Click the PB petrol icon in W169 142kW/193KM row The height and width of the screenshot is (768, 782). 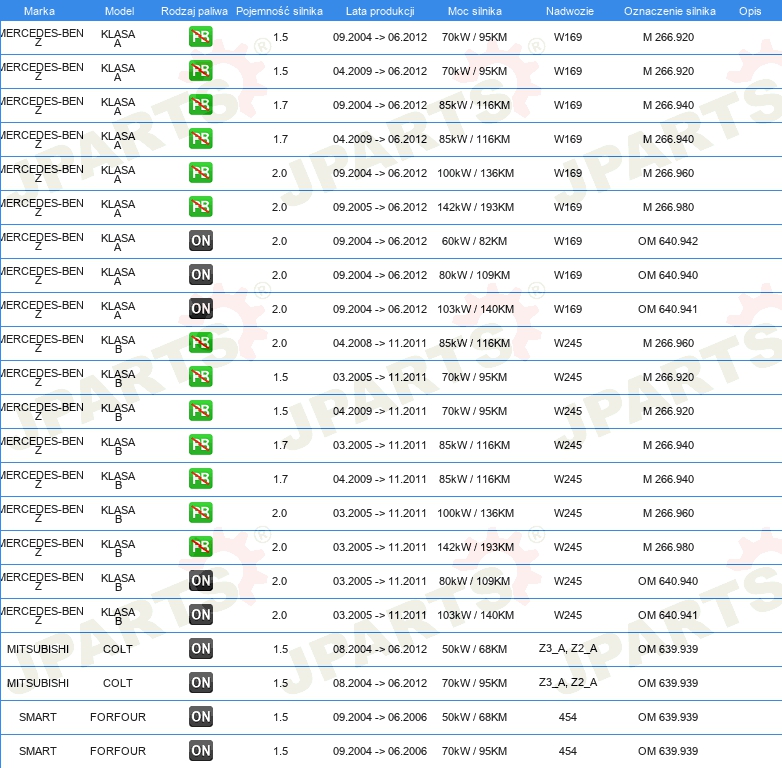(x=201, y=207)
